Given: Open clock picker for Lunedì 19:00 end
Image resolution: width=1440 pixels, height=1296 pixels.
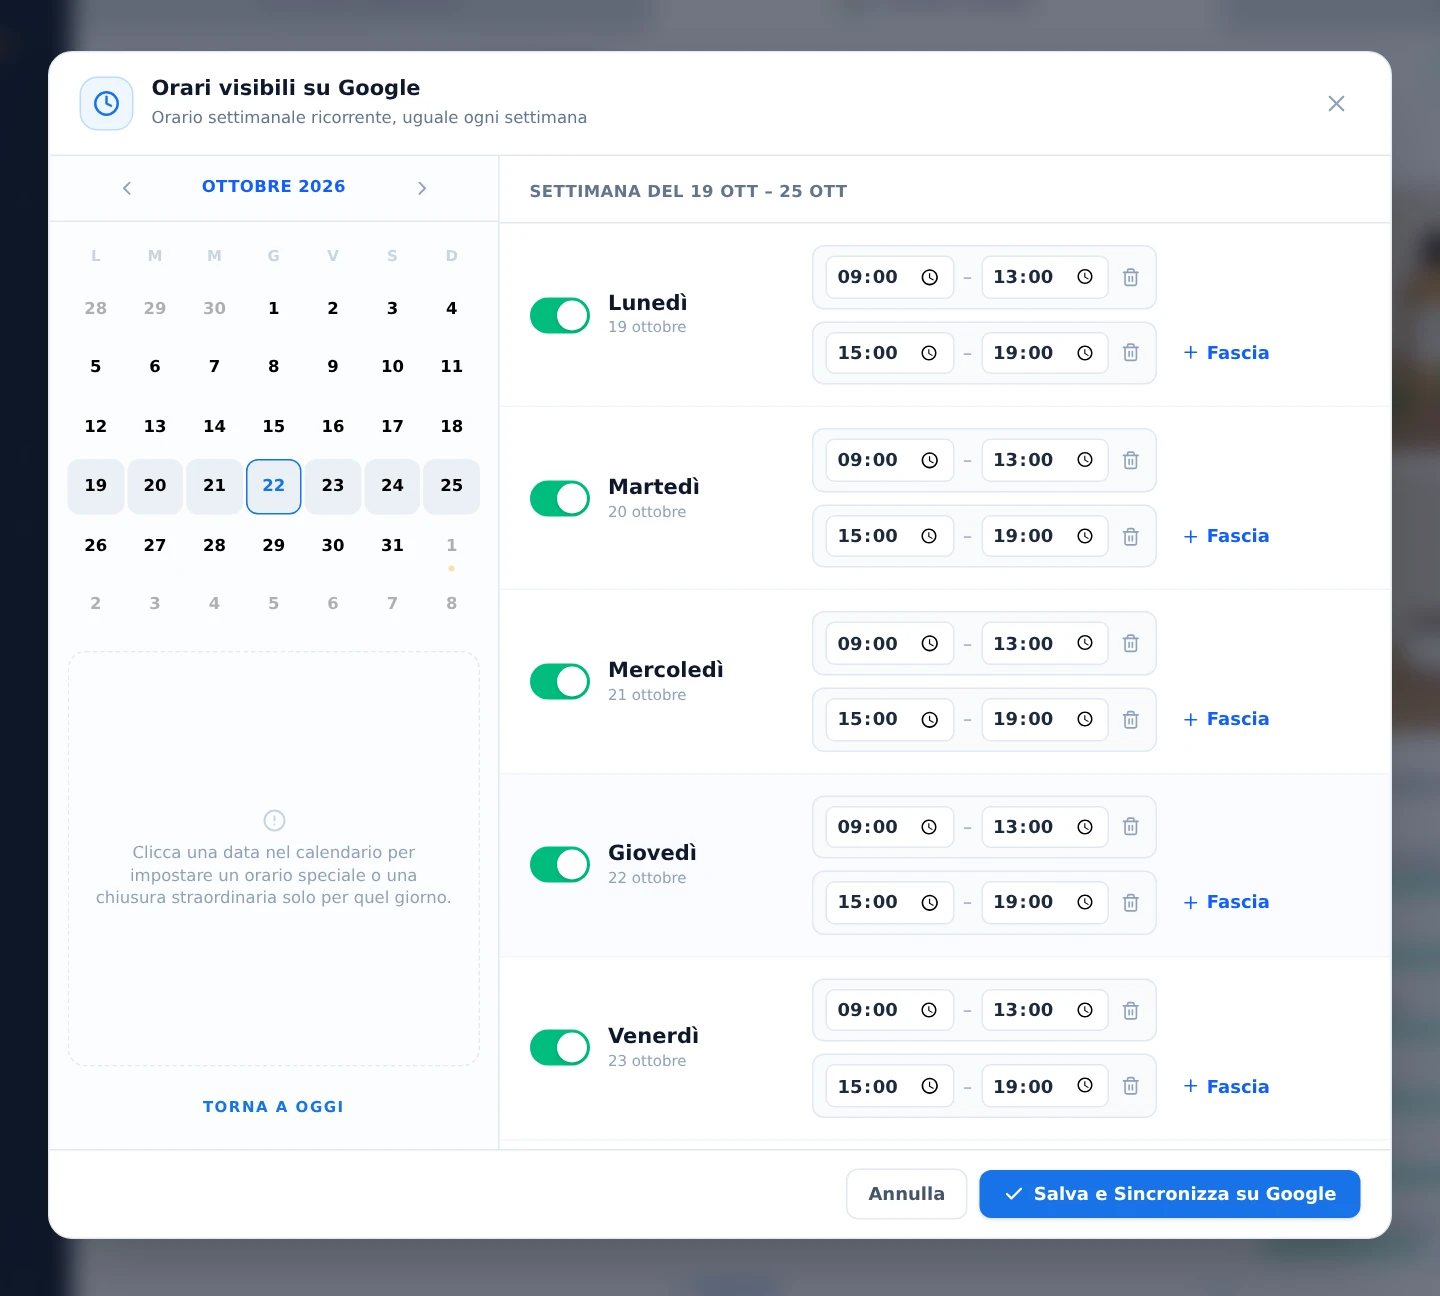Looking at the screenshot, I should [1085, 353].
